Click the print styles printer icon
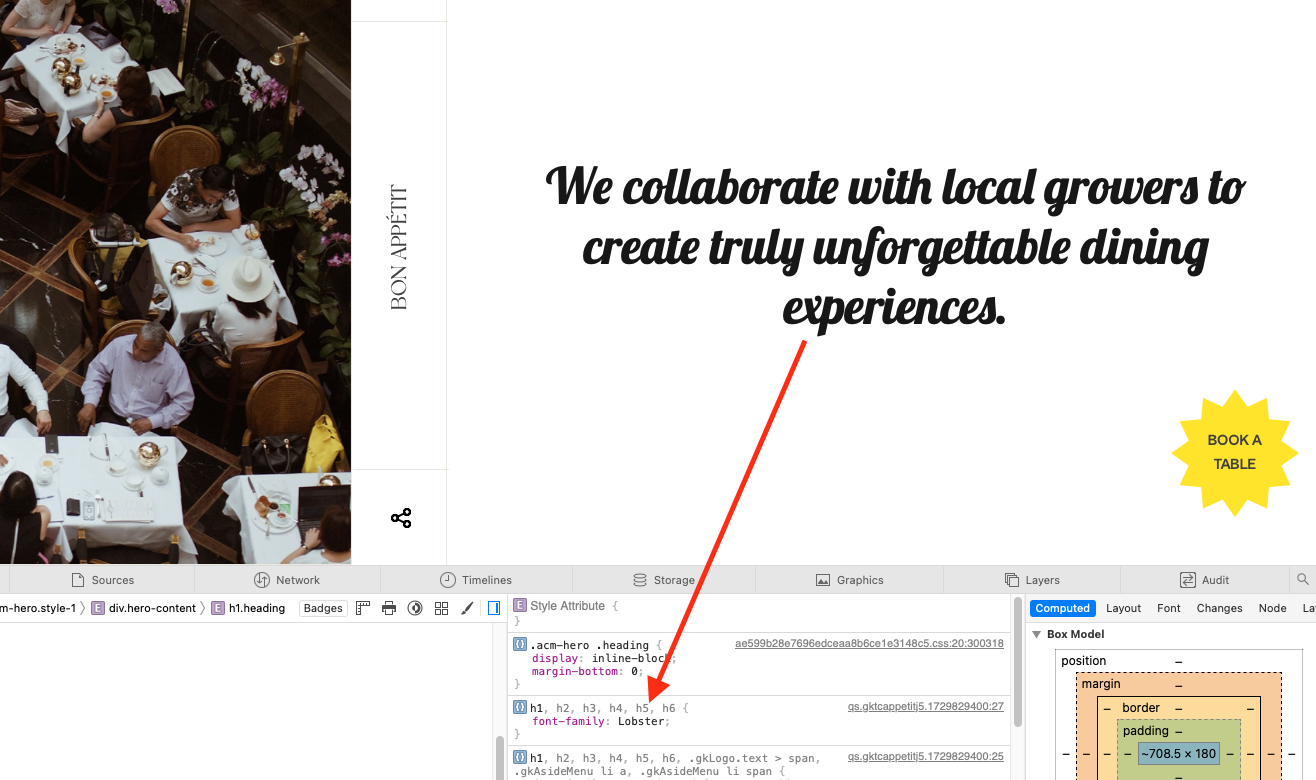The height and width of the screenshot is (780, 1316). coord(389,608)
